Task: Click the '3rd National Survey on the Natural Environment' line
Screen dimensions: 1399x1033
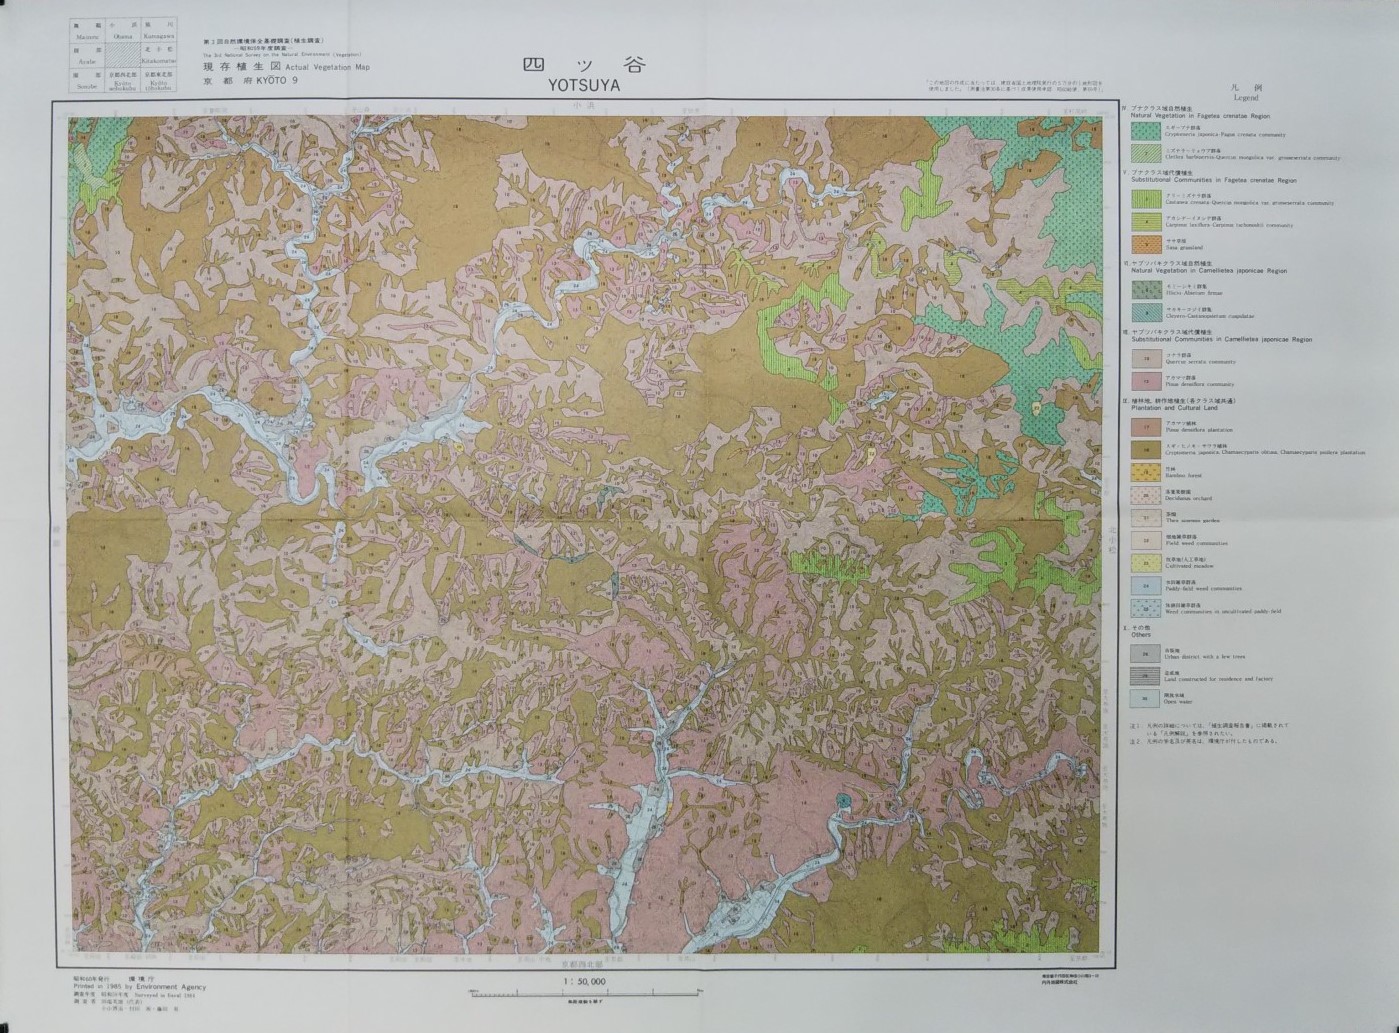Action: tap(282, 55)
